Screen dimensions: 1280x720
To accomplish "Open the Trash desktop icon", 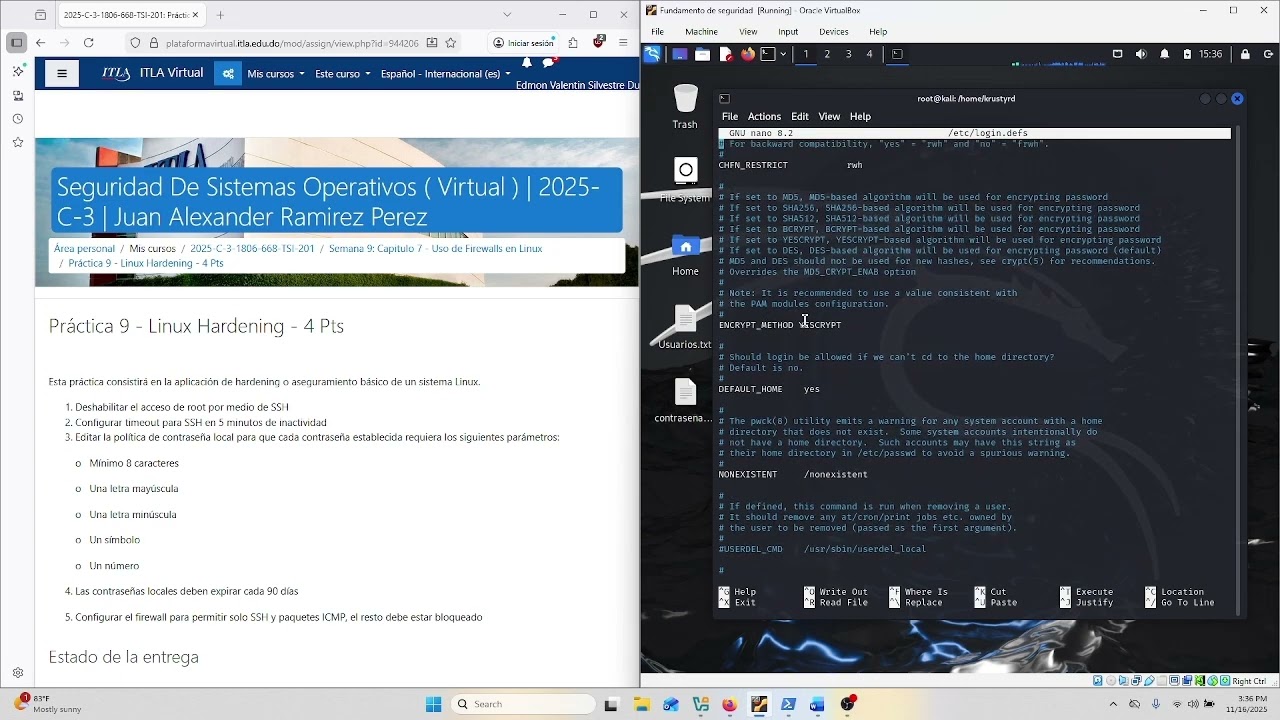I will click(x=685, y=107).
